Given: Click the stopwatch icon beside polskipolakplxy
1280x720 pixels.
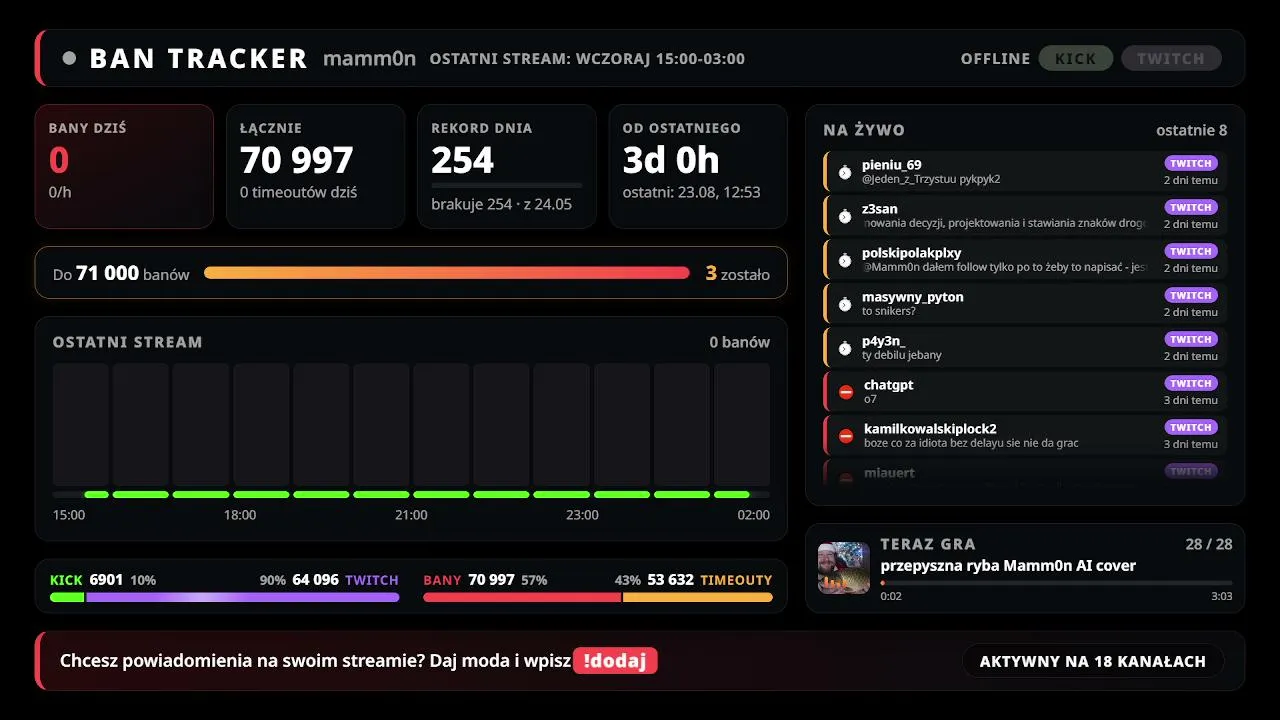Looking at the screenshot, I should [x=845, y=260].
